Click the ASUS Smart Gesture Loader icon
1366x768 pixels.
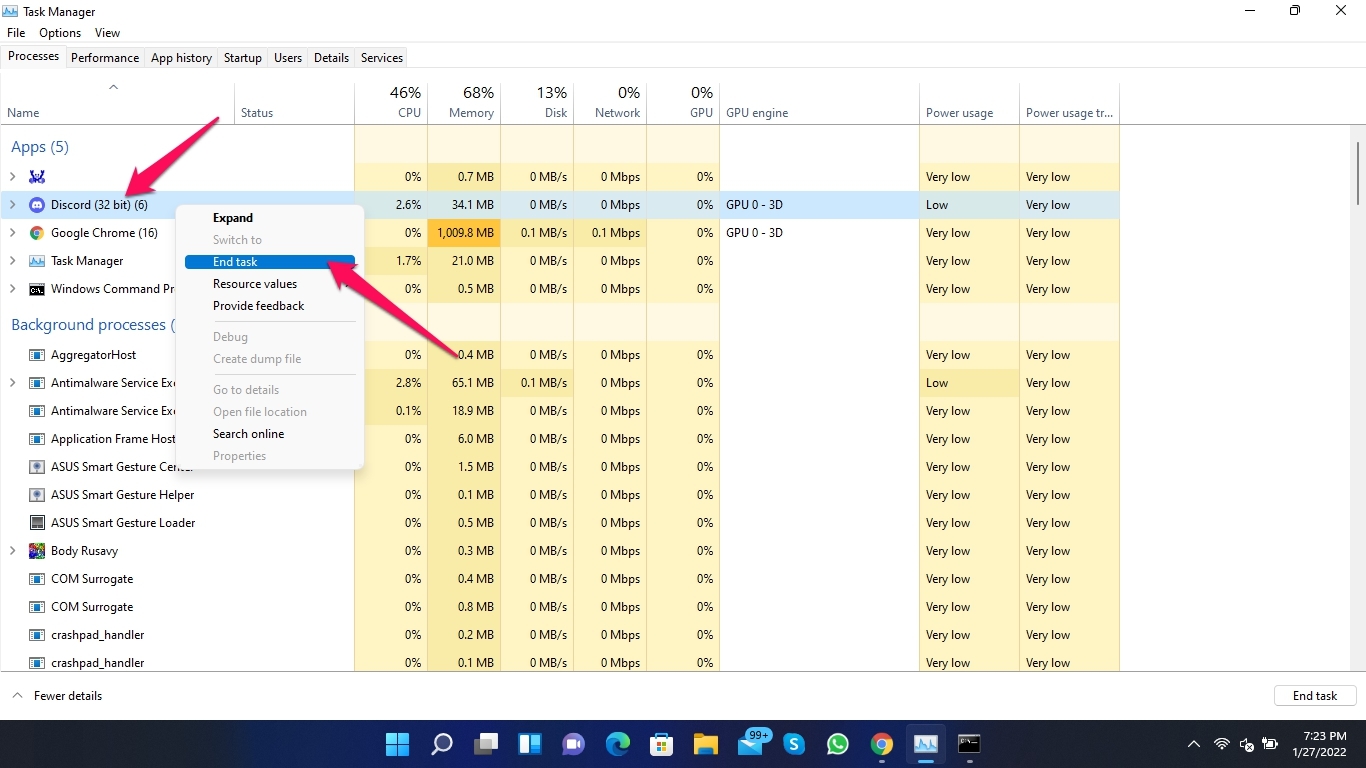(37, 523)
